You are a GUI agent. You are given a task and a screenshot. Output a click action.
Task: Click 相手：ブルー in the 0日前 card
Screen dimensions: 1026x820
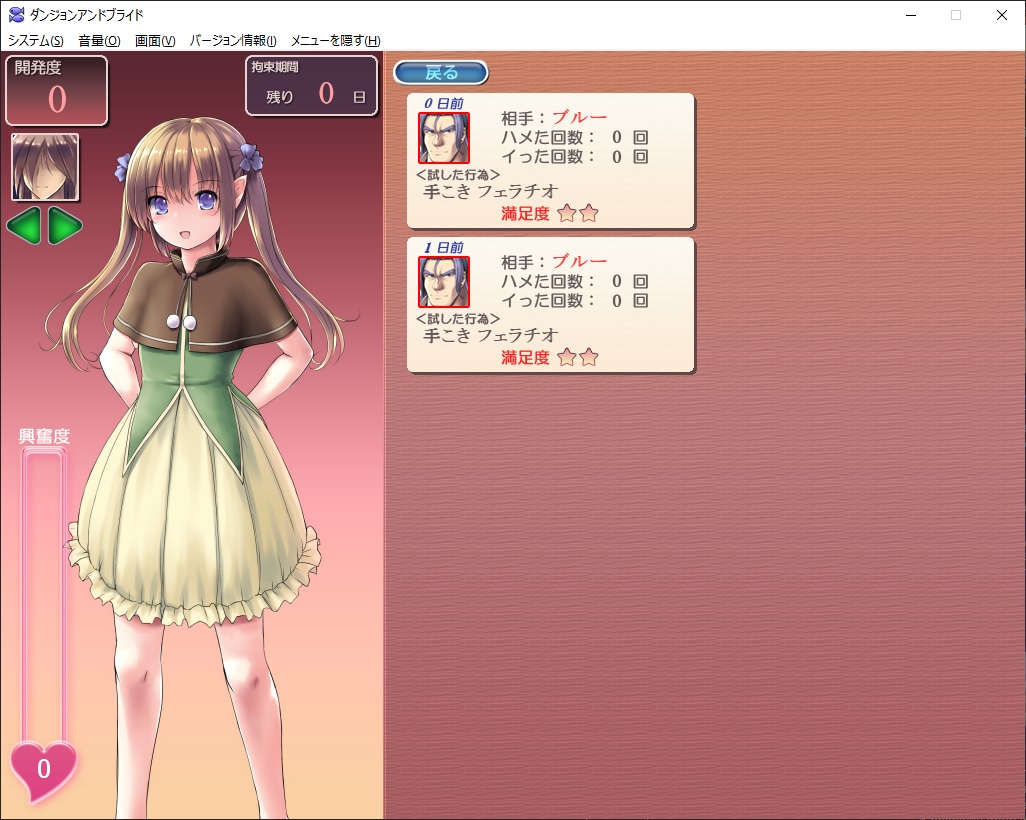554,118
